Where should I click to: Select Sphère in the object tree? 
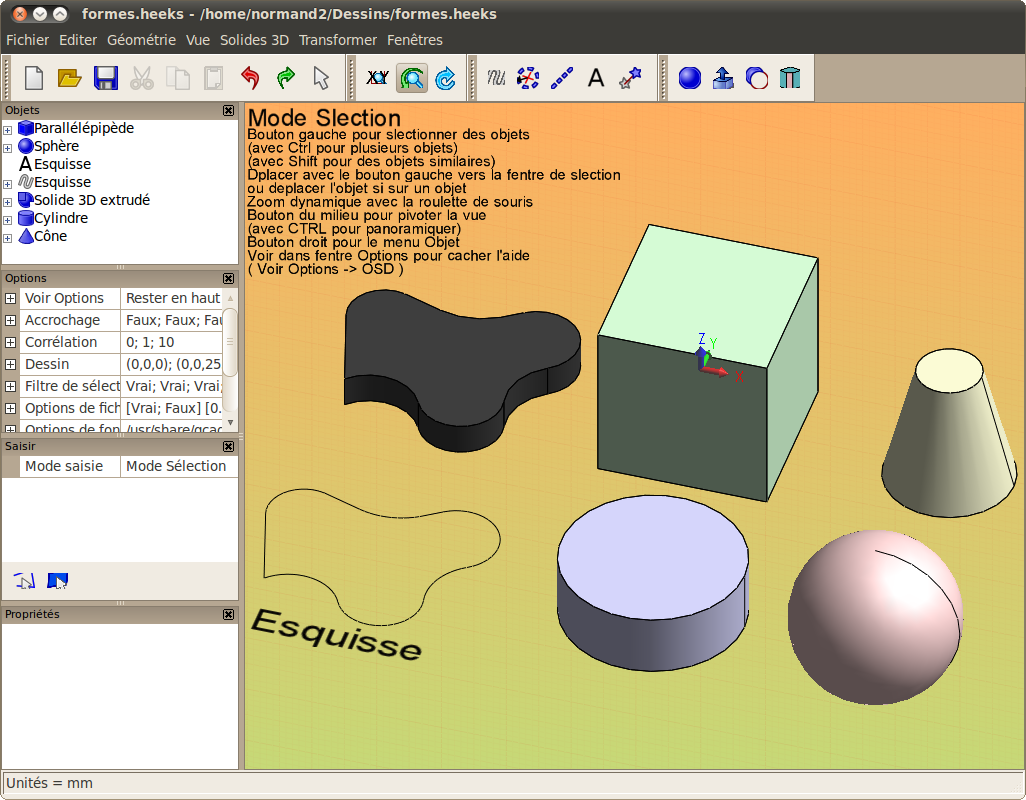[x=56, y=146]
